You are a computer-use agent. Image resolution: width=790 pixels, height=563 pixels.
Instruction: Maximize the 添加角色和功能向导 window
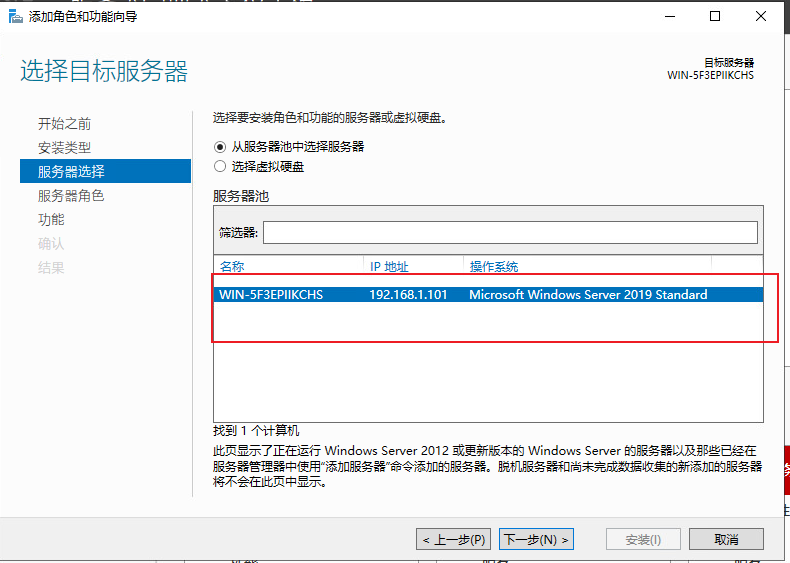(714, 17)
